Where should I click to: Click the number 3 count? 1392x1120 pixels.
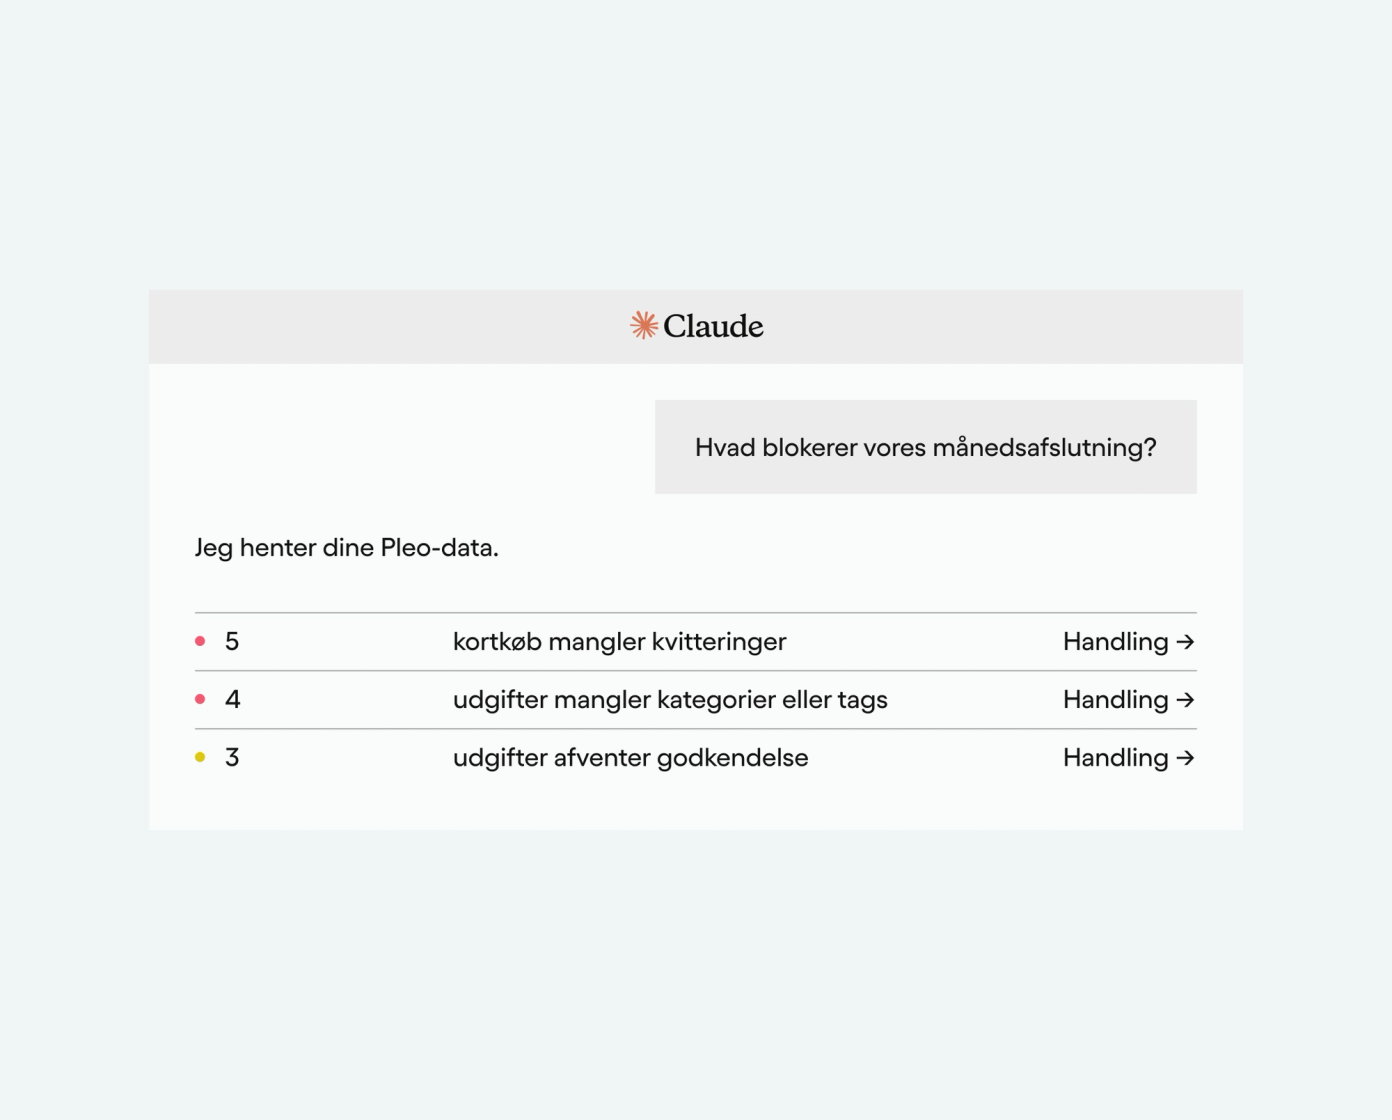[232, 758]
